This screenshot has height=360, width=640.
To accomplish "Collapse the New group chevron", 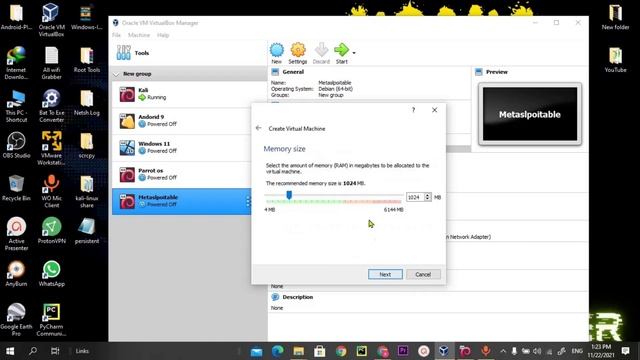I will (x=116, y=74).
